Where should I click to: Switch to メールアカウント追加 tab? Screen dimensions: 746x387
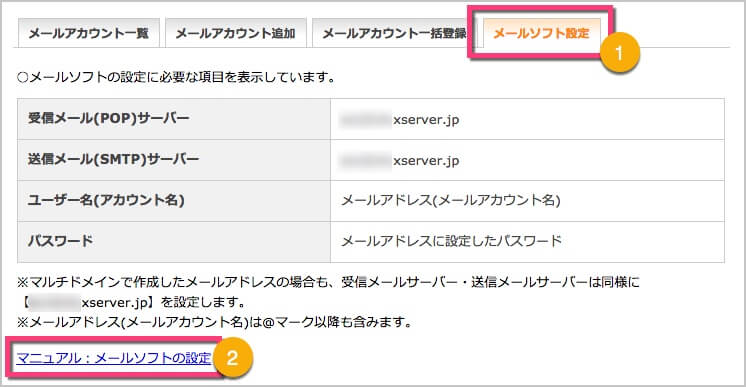236,33
